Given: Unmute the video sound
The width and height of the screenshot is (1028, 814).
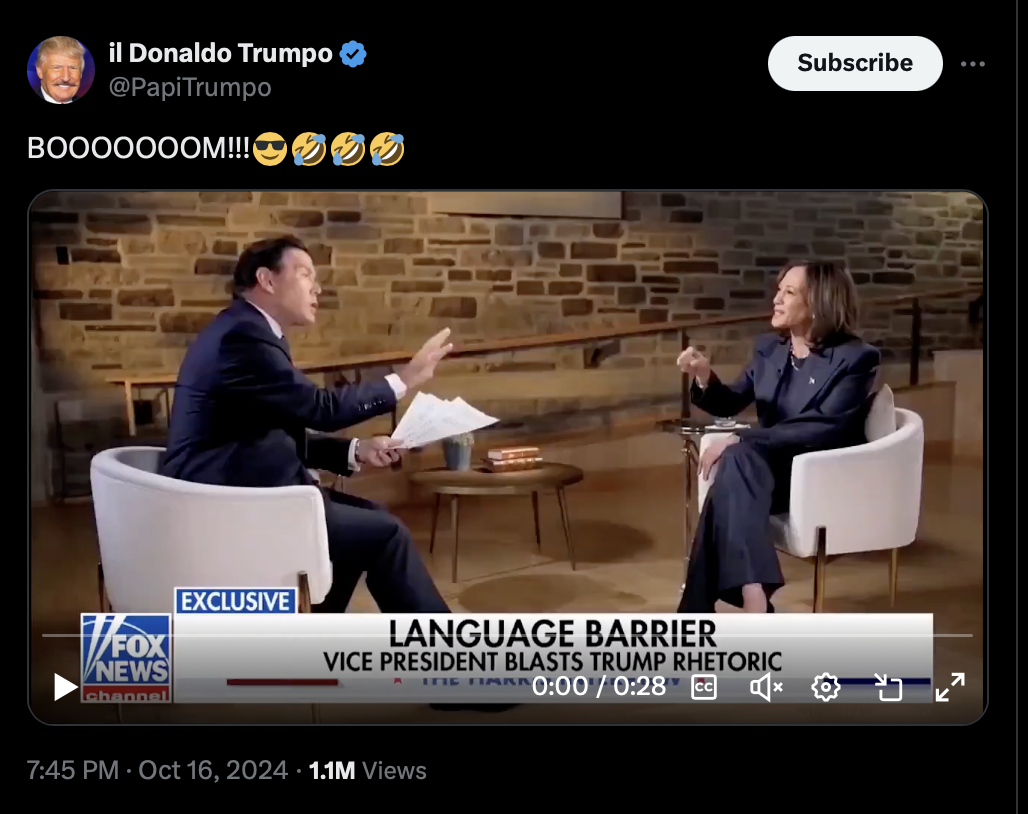Looking at the screenshot, I should point(766,687).
